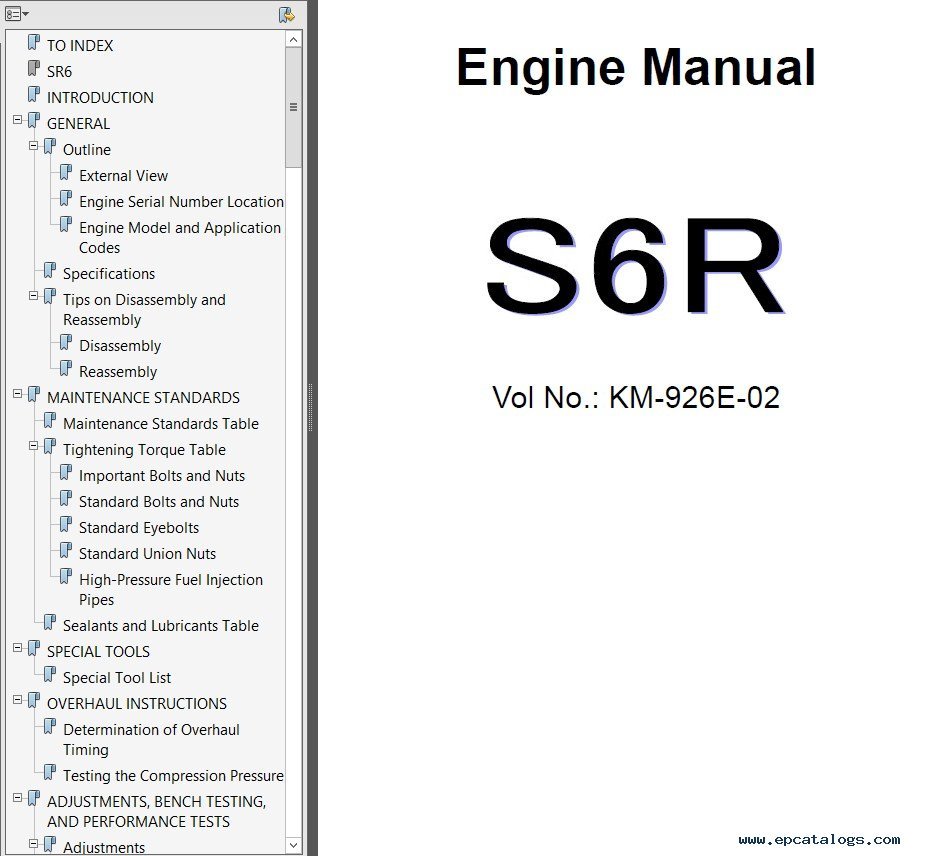
Task: Open the bookmarks options menu icon
Action: (x=16, y=13)
